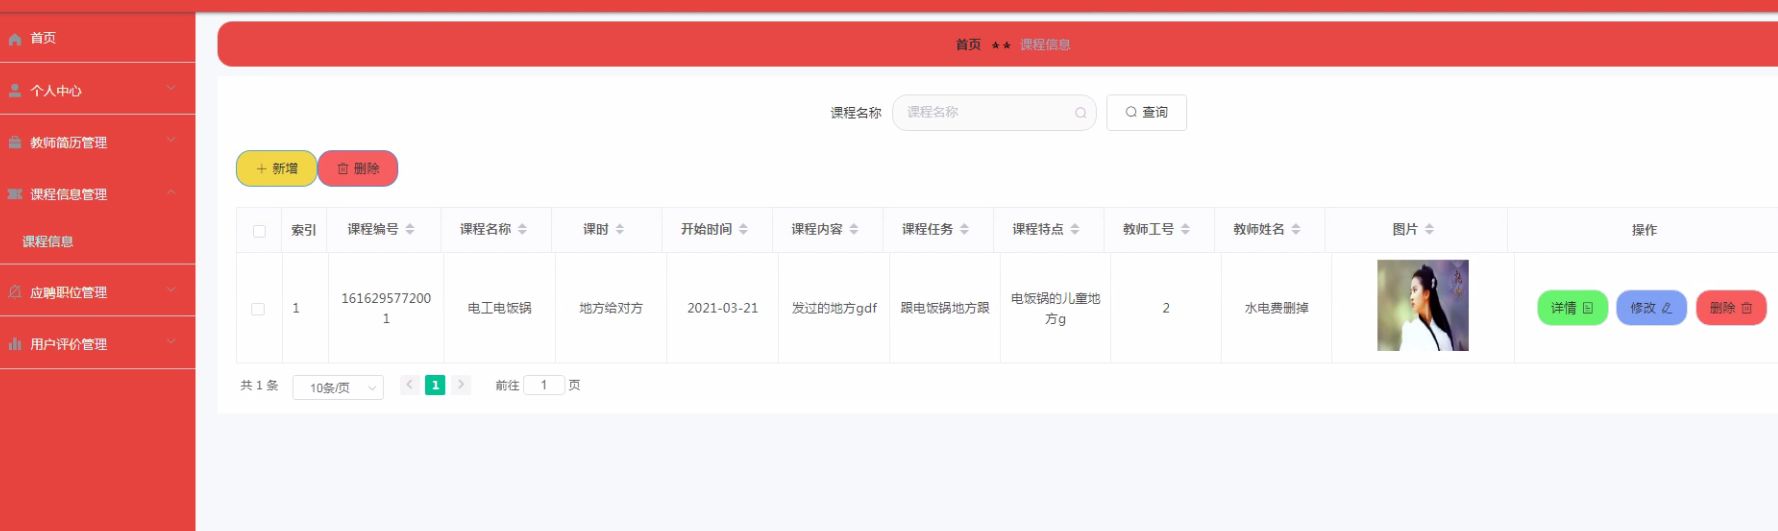
Task: Click the 共 1 条 total count
Action: 259,385
